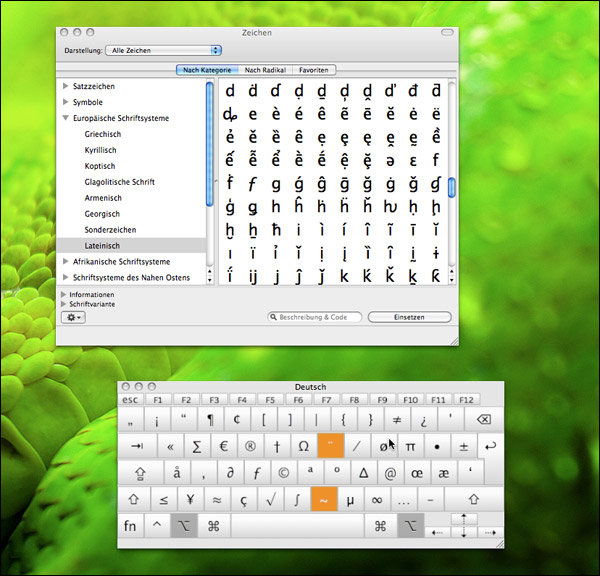The width and height of the screenshot is (600, 576).
Task: Click the Einsetzen button
Action: click(408, 317)
